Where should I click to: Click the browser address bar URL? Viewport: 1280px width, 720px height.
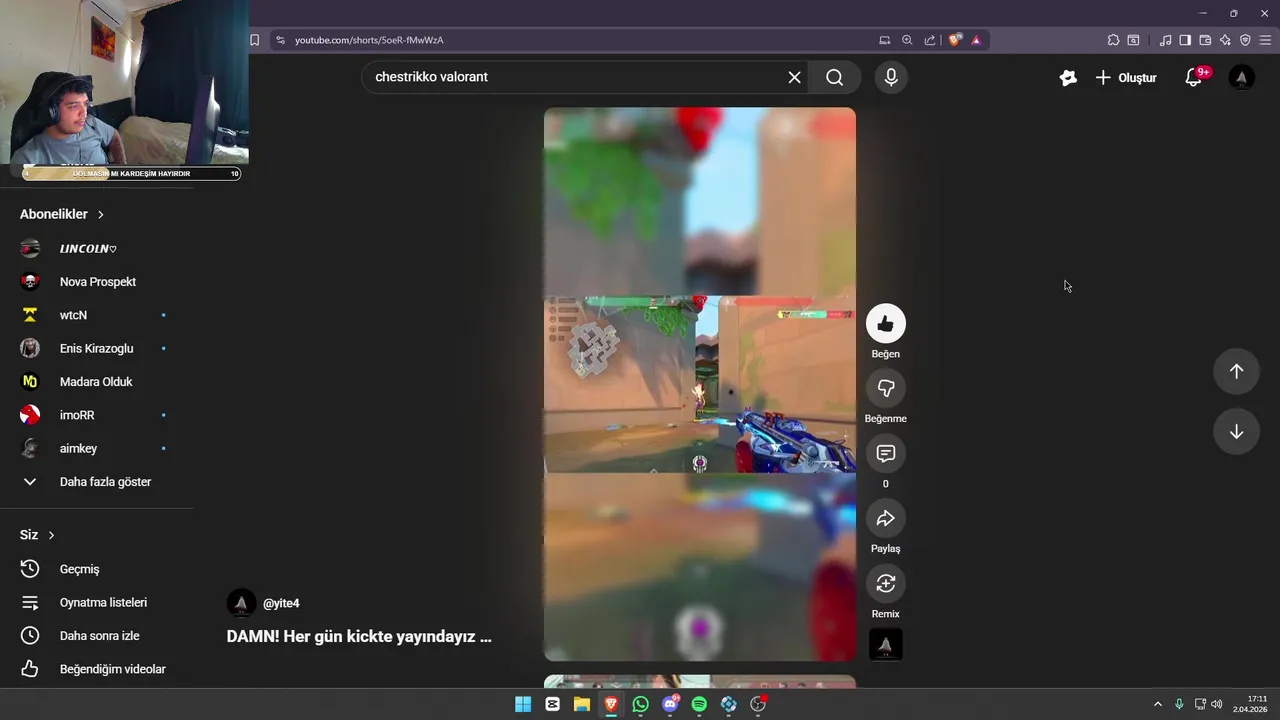click(369, 40)
